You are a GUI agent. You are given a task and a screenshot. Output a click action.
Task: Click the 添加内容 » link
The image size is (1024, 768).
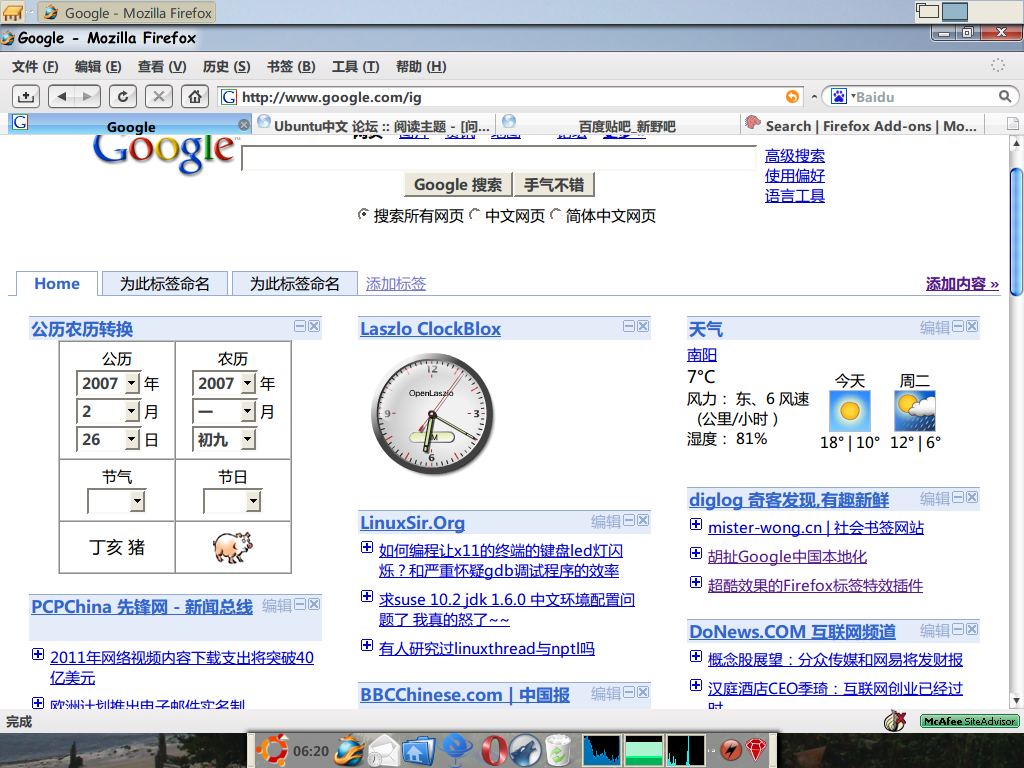(x=962, y=284)
